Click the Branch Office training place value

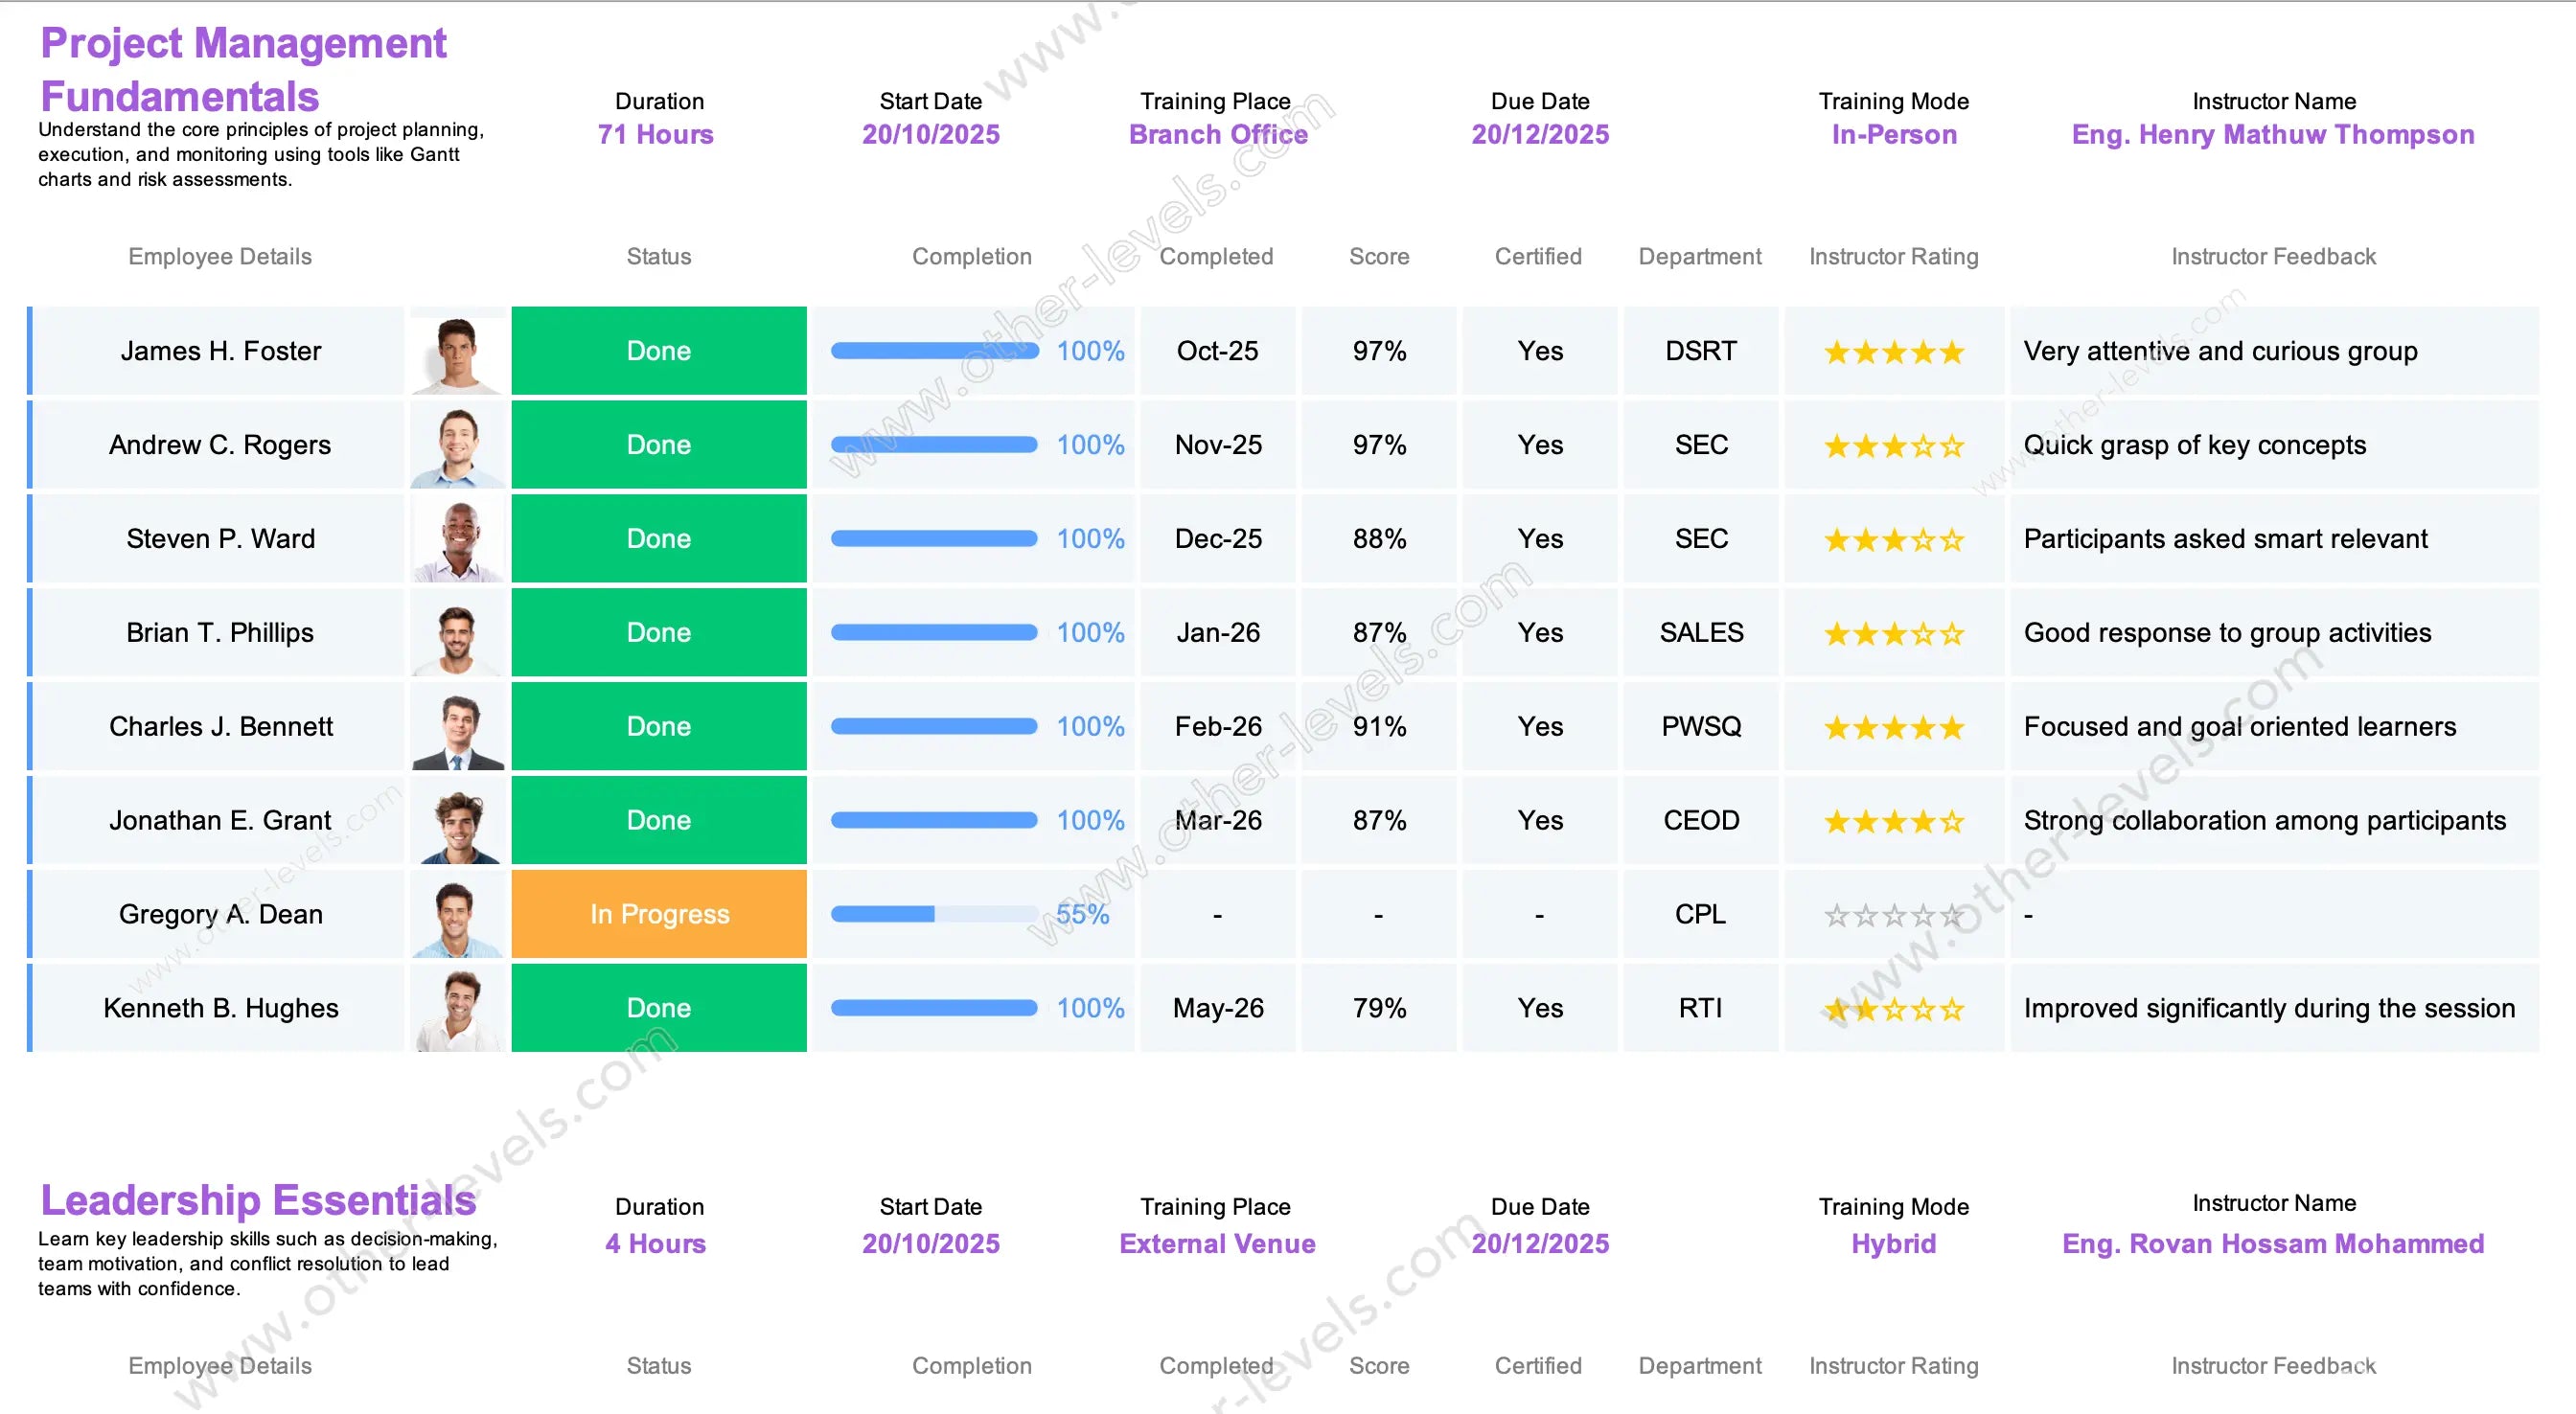tap(1217, 135)
